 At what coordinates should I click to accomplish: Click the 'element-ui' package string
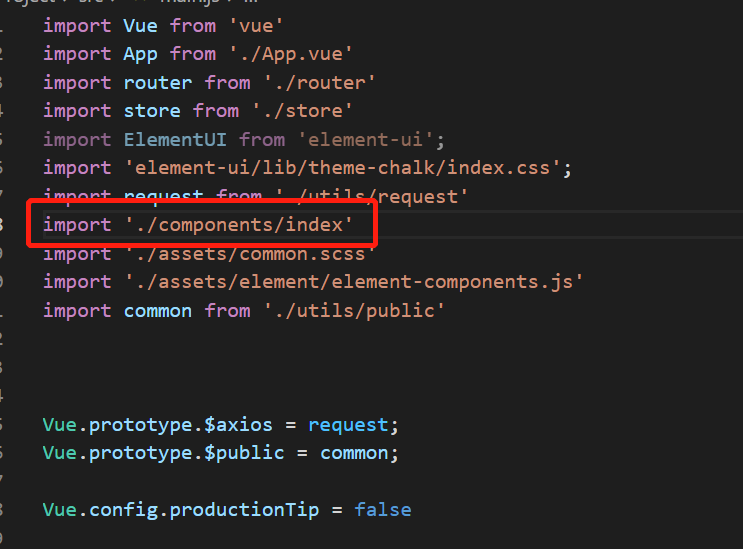366,140
